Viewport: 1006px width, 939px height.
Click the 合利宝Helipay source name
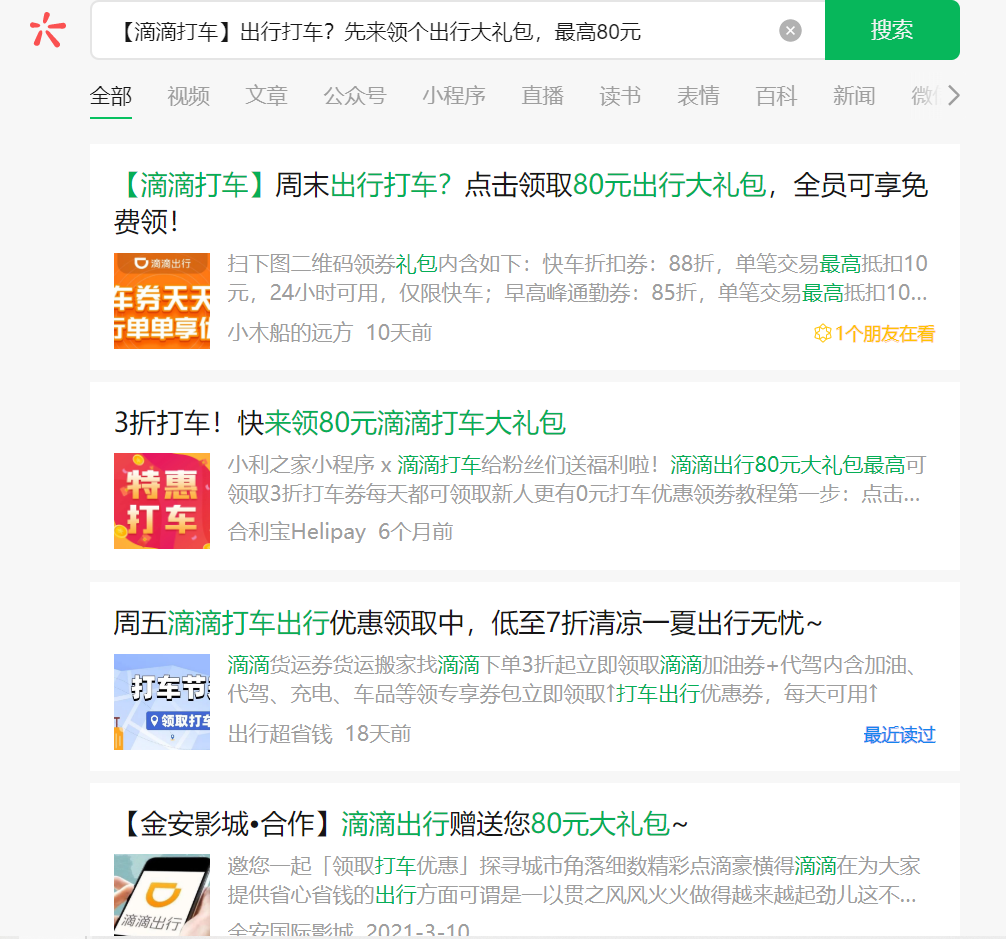[296, 532]
